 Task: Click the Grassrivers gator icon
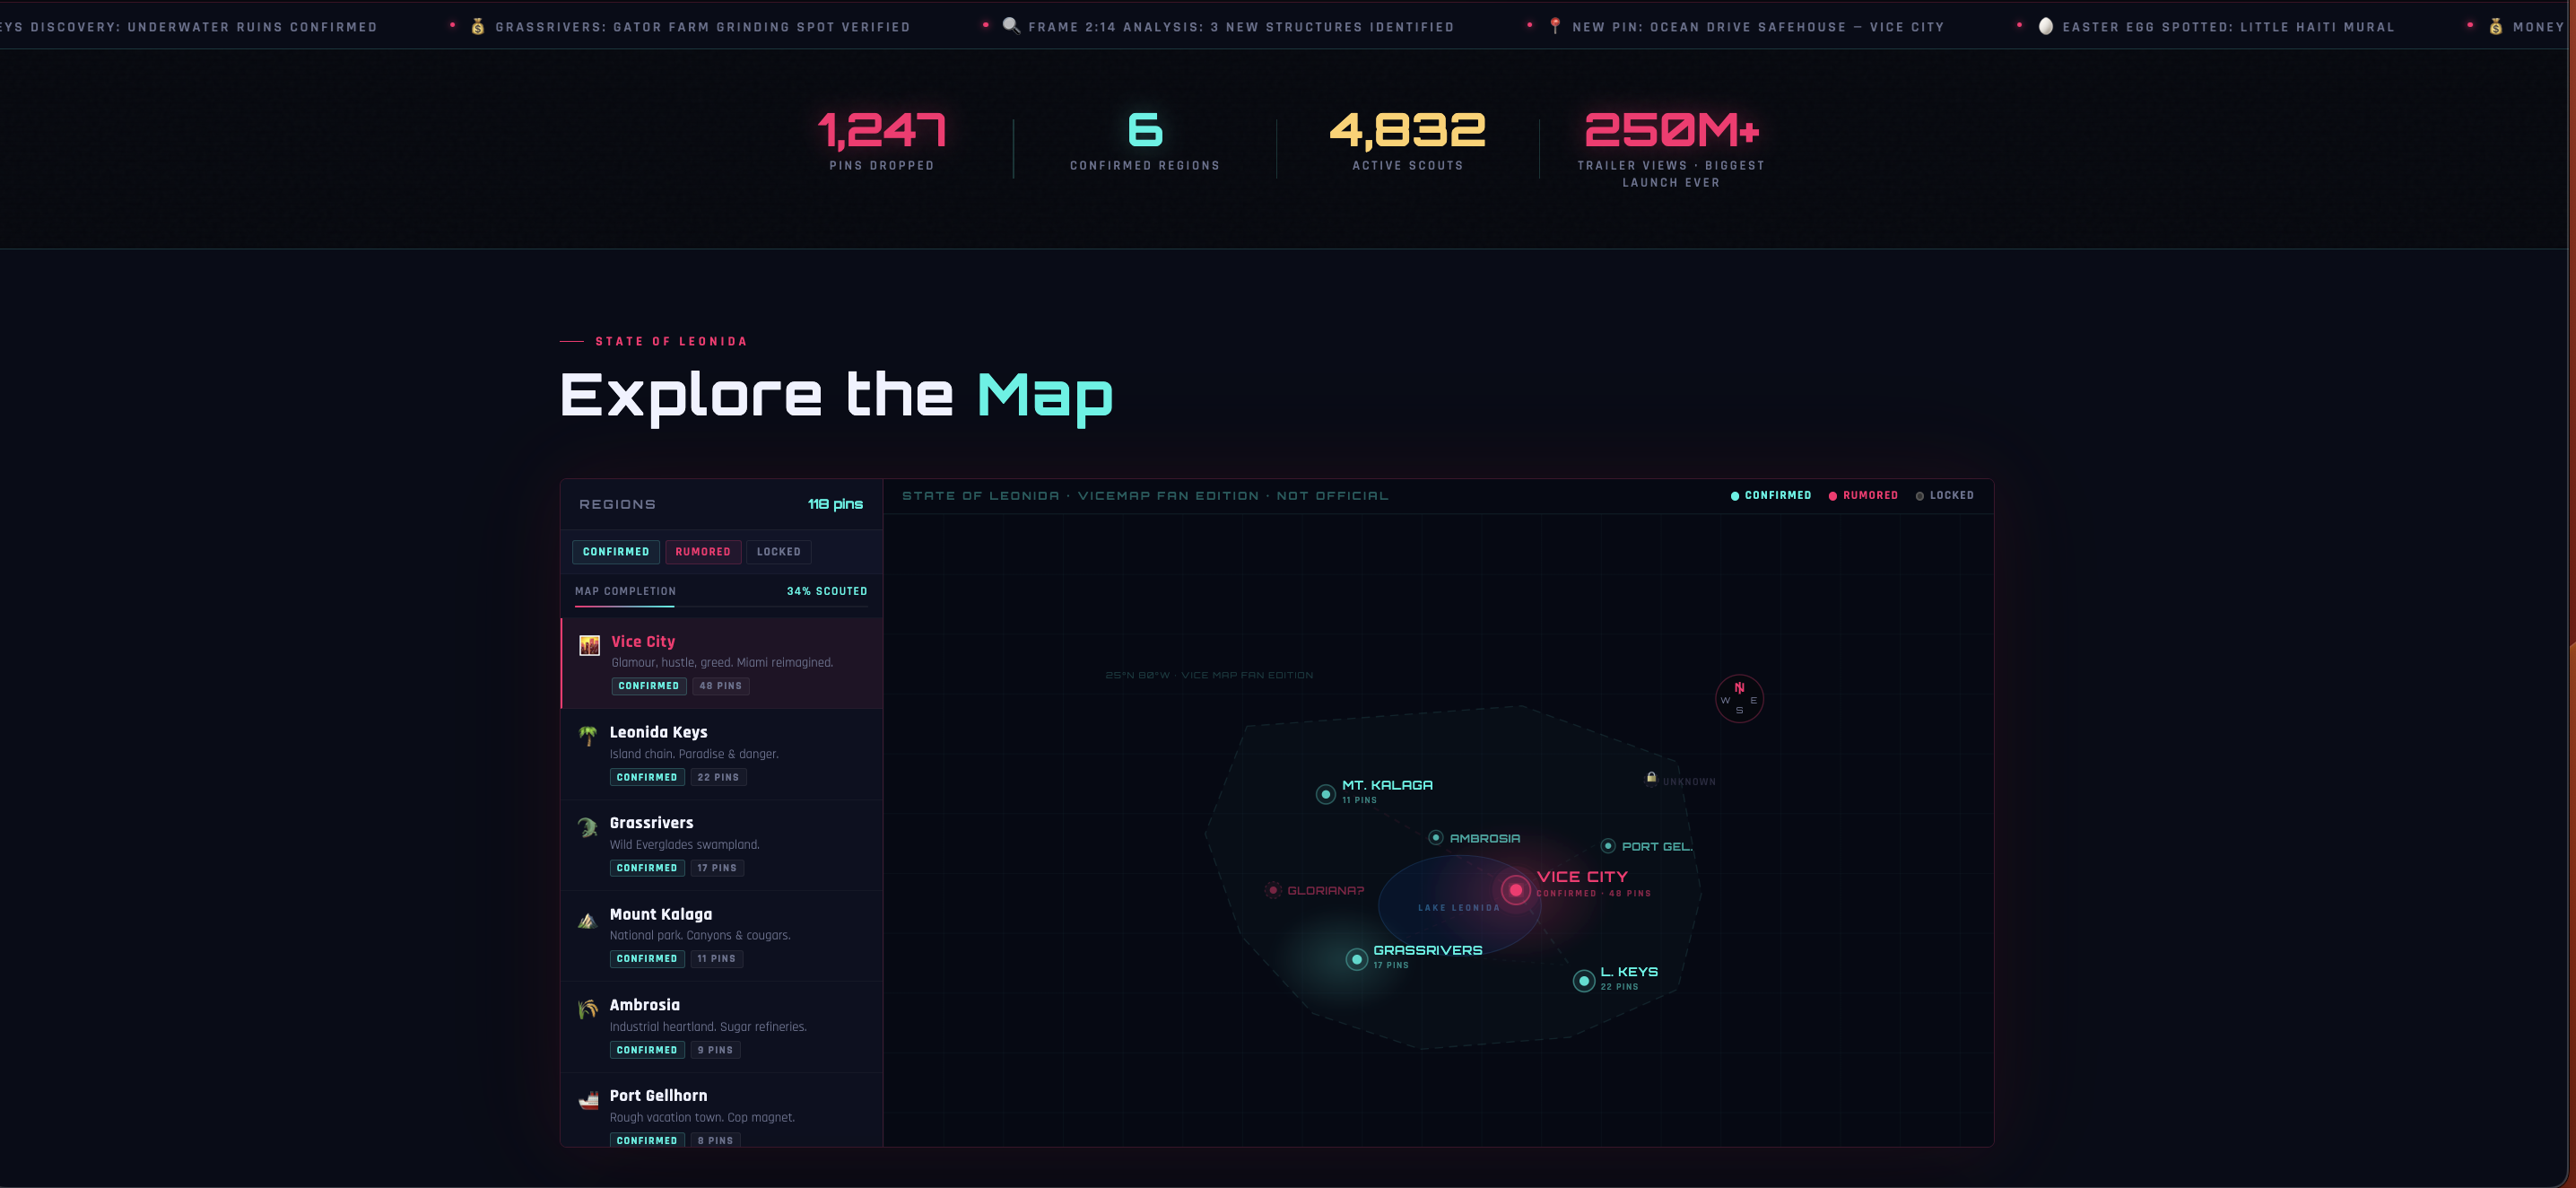click(588, 827)
